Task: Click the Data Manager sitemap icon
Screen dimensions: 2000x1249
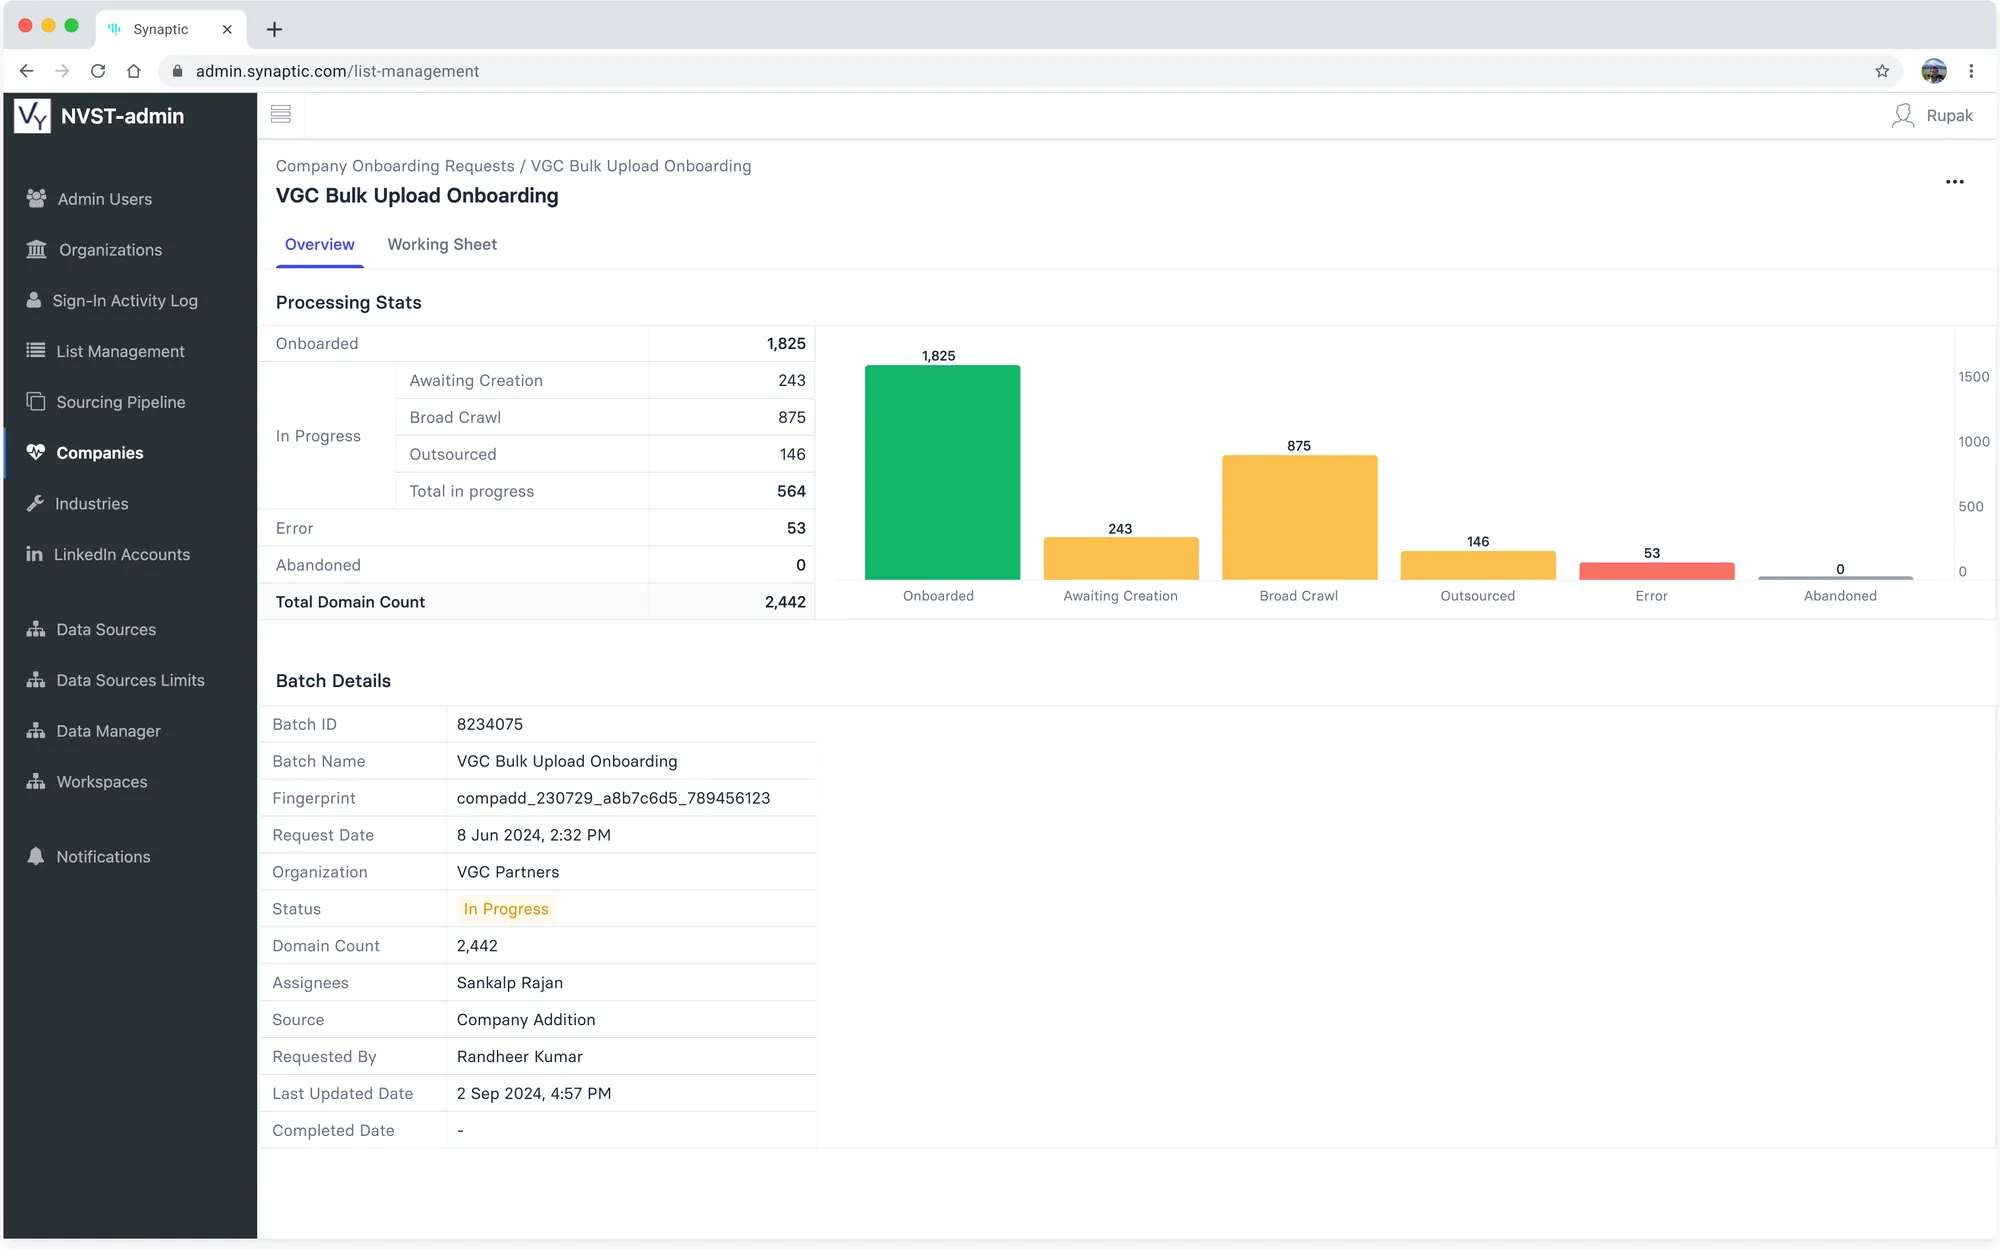Action: [x=36, y=731]
